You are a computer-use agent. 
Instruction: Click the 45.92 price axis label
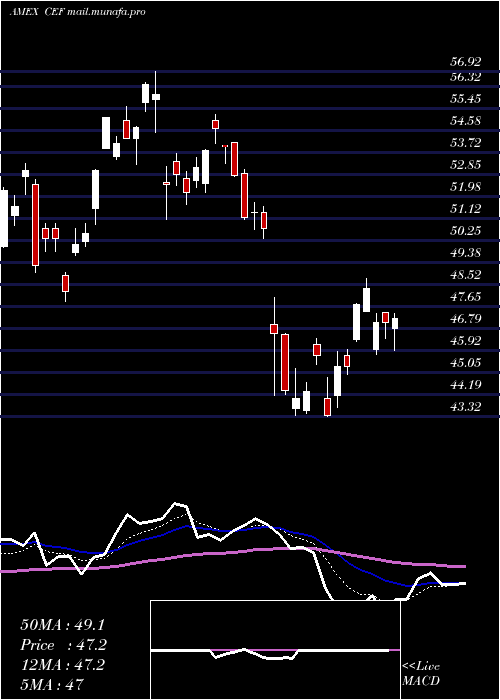coord(465,341)
